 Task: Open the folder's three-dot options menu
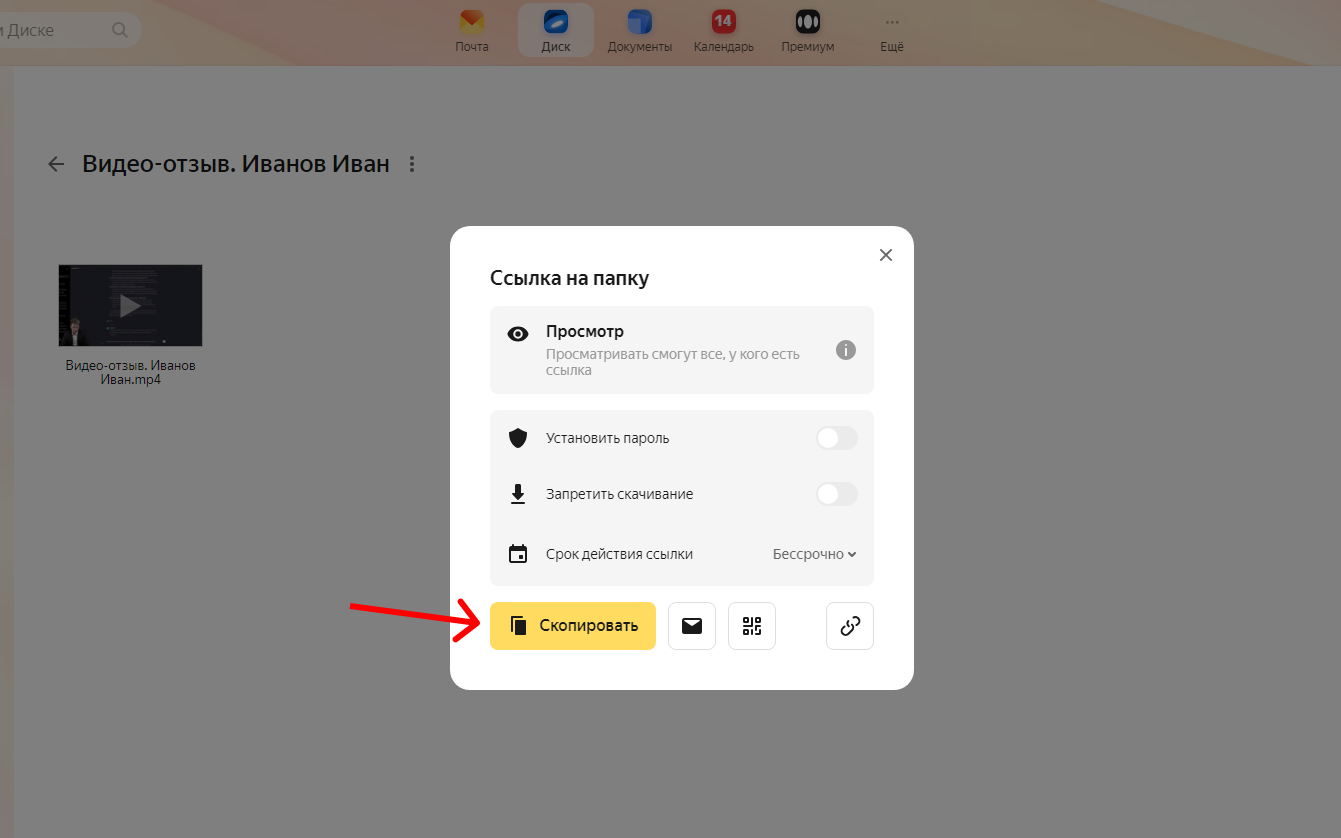coord(412,164)
